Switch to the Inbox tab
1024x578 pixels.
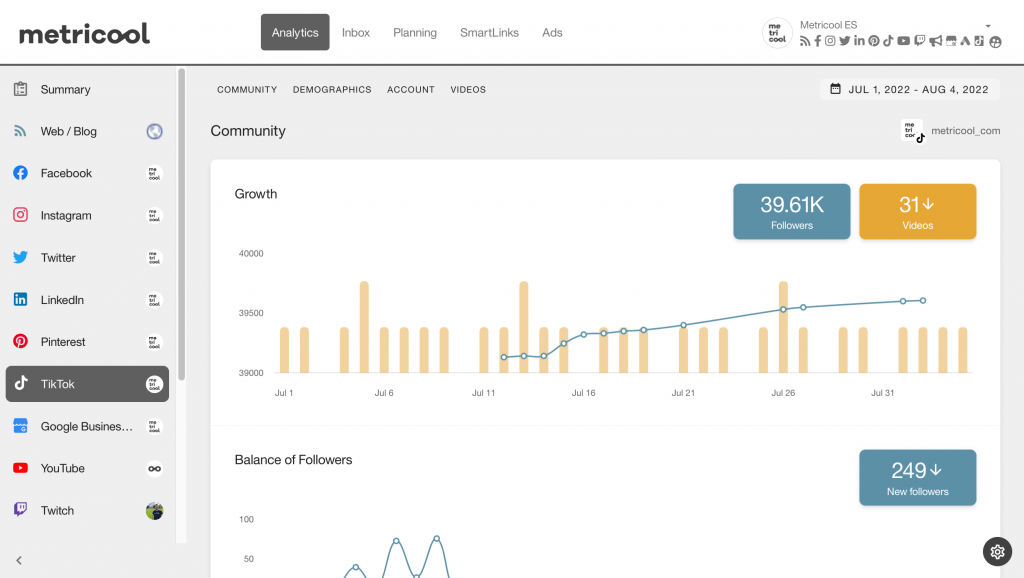pos(356,32)
